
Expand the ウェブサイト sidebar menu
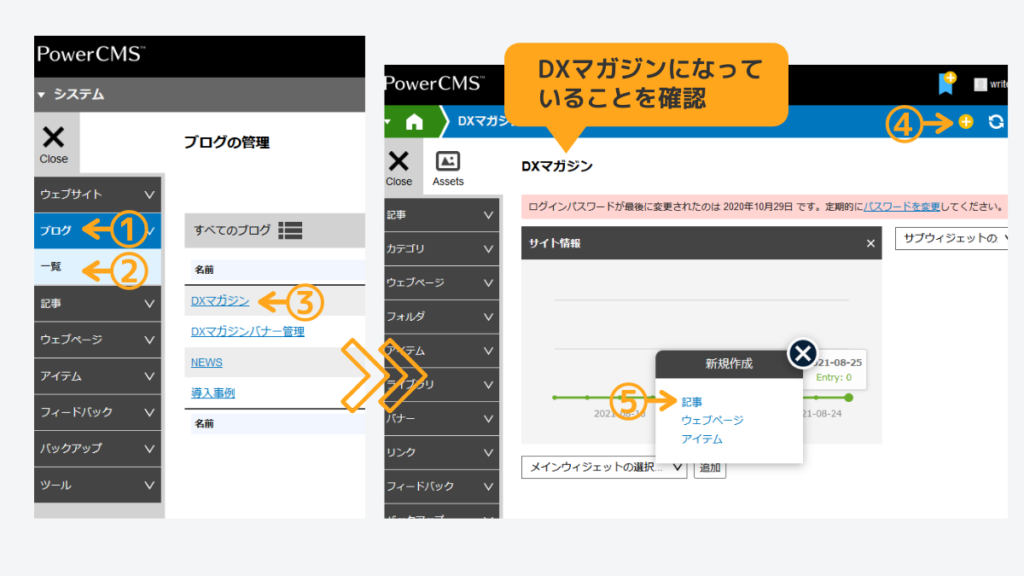(x=98, y=194)
